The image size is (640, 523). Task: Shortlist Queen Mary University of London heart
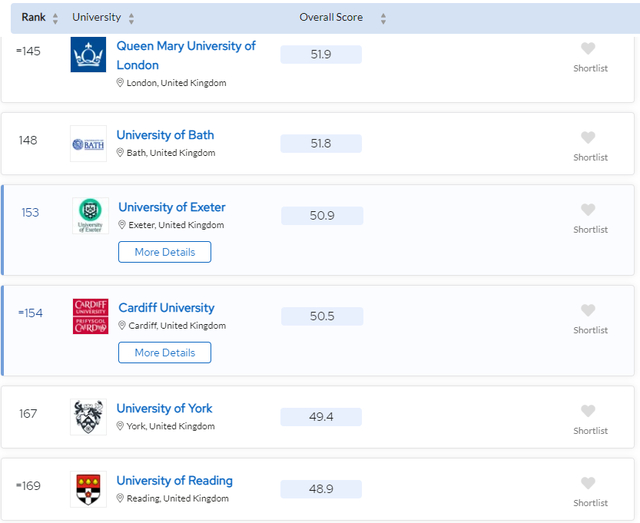click(588, 49)
